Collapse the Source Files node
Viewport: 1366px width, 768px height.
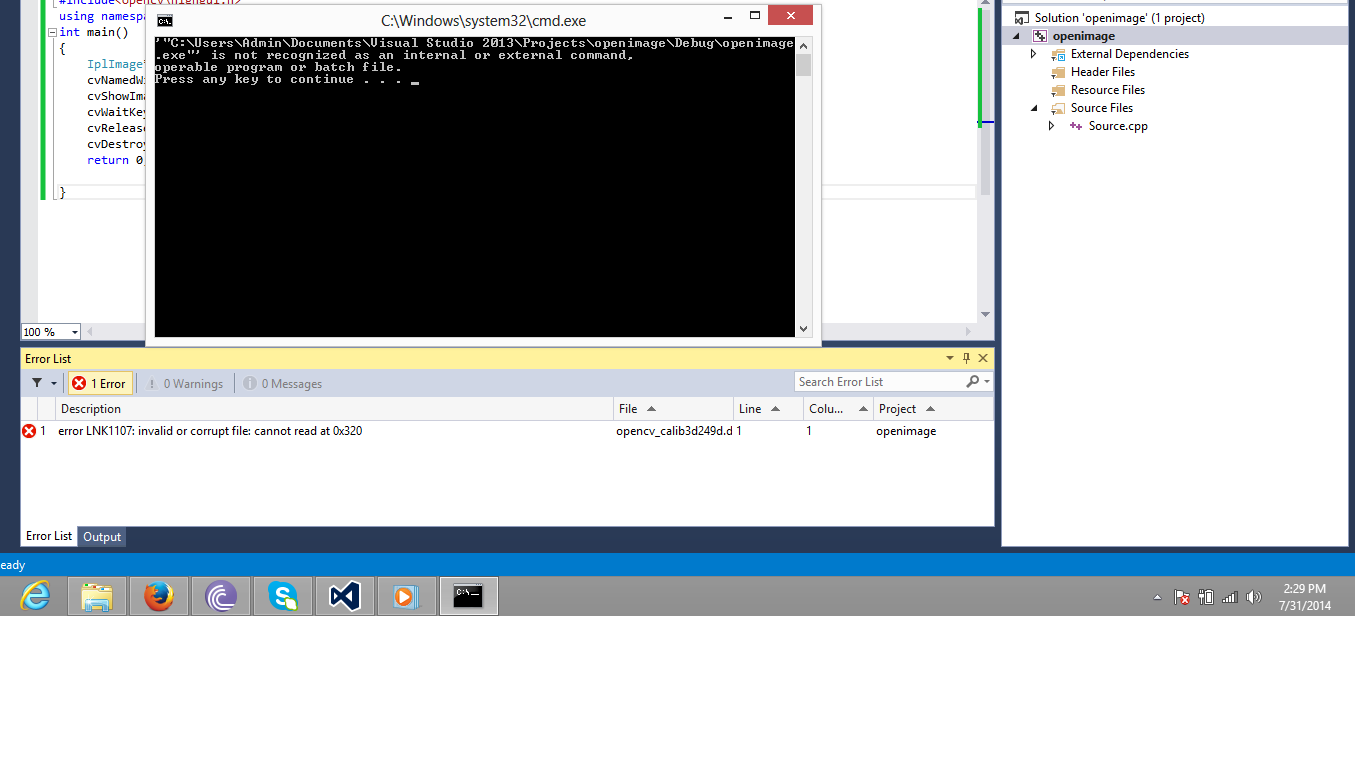click(x=1033, y=108)
